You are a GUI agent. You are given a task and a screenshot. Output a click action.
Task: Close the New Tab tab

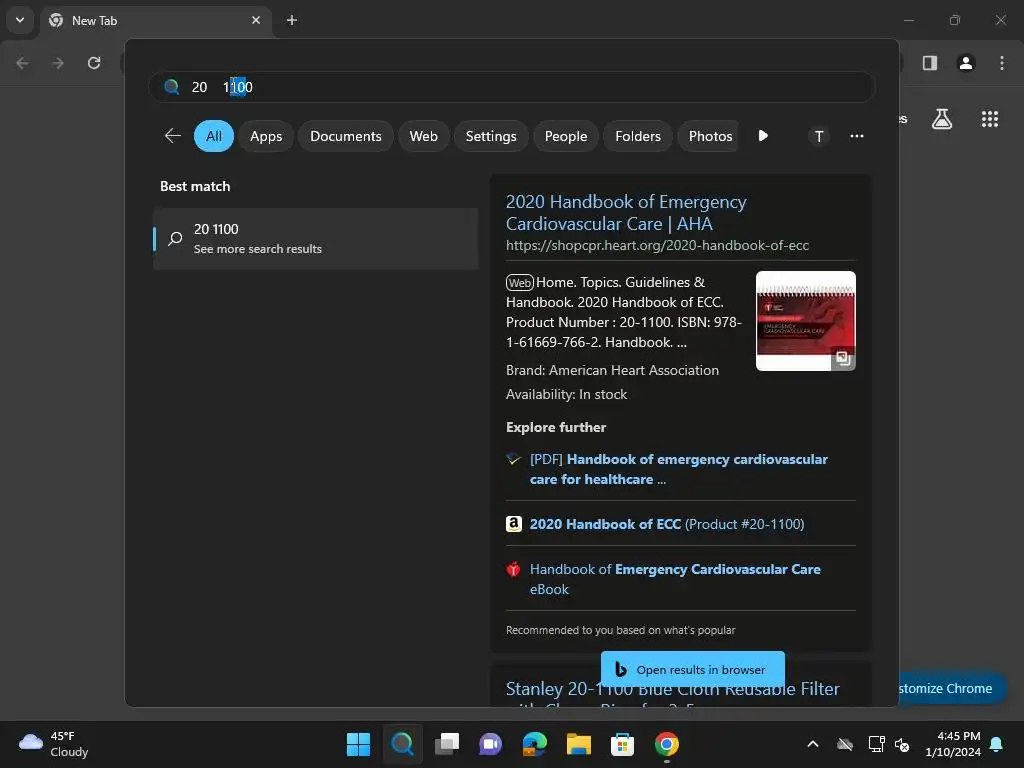(255, 20)
